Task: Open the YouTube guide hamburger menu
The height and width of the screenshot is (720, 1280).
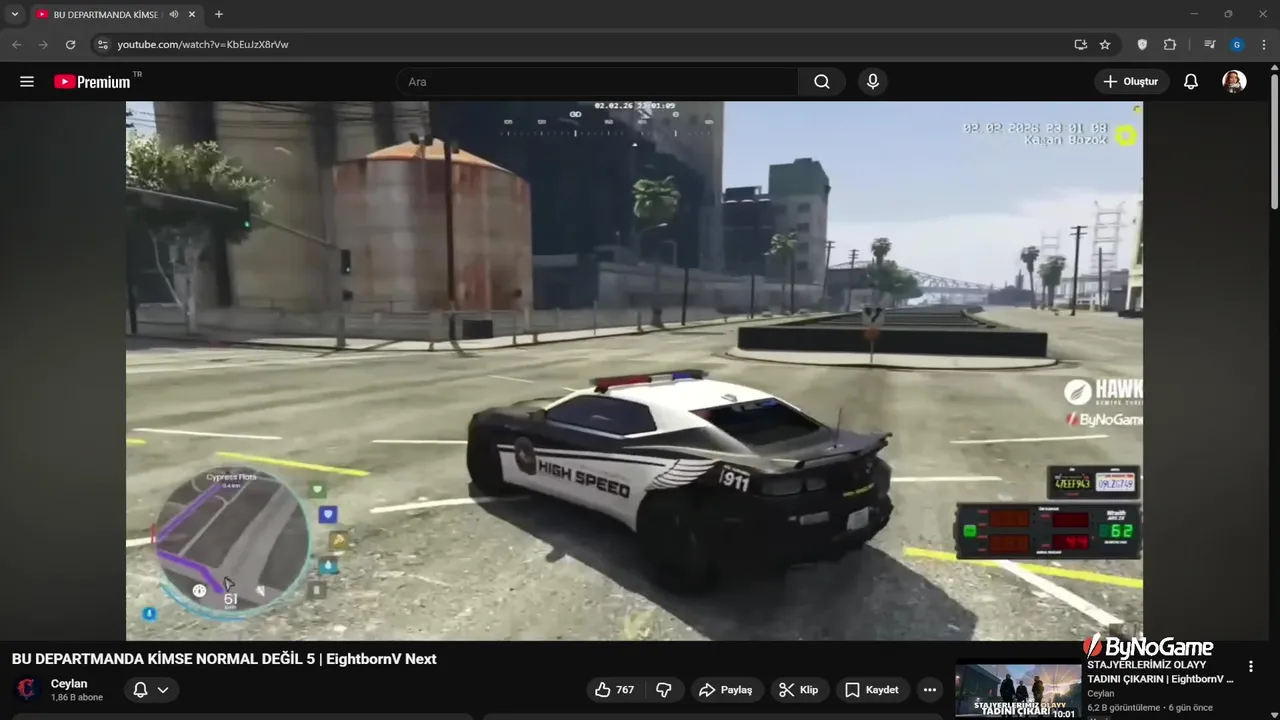Action: [27, 82]
